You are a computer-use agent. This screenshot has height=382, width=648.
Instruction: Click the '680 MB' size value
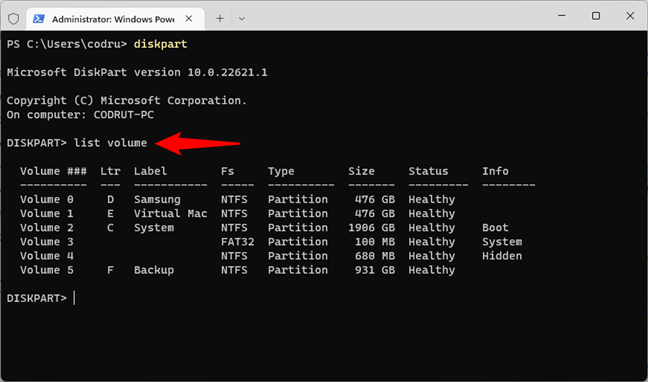coord(375,255)
